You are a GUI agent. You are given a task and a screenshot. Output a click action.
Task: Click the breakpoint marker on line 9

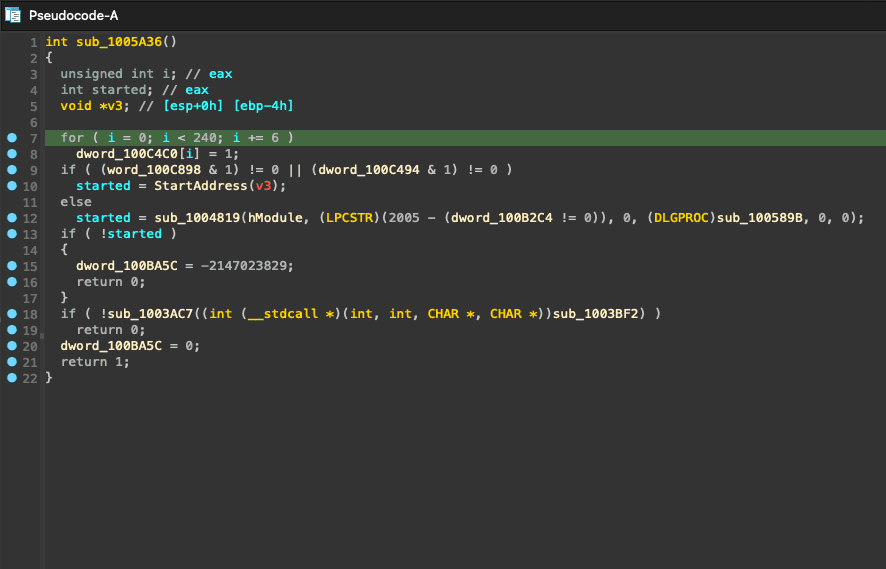point(12,170)
